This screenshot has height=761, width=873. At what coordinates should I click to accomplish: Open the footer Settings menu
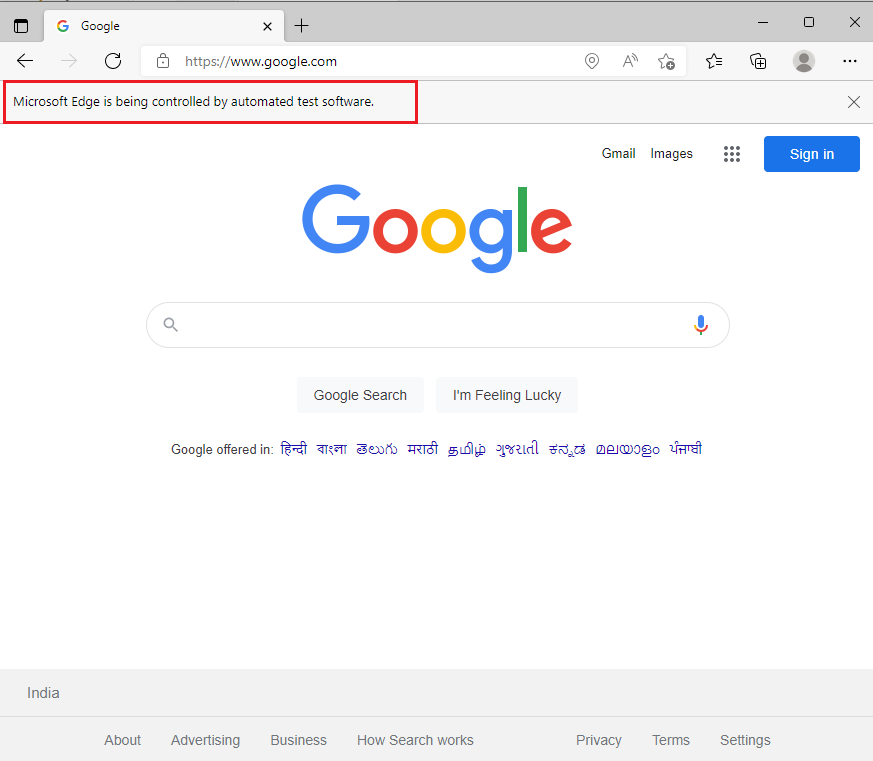745,740
